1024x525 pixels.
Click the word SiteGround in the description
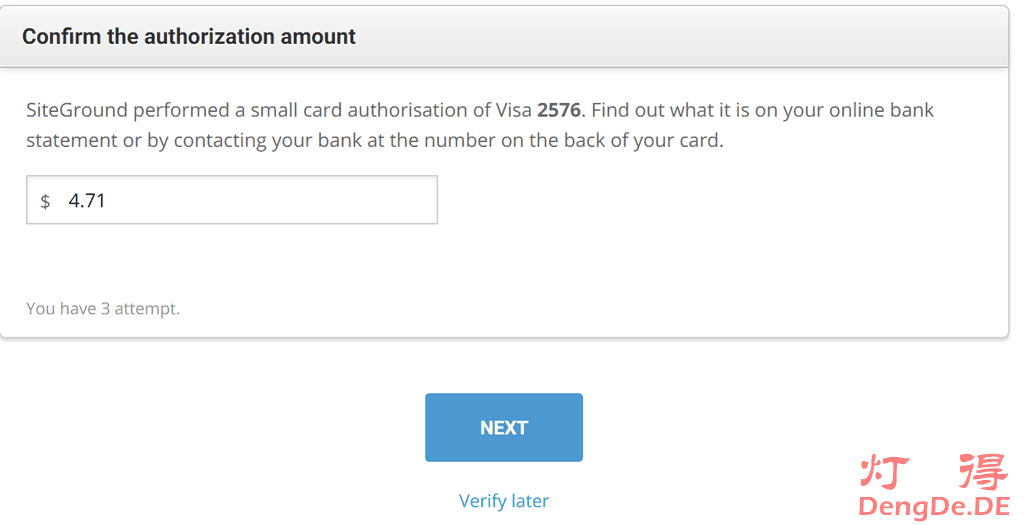pyautogui.click(x=76, y=110)
